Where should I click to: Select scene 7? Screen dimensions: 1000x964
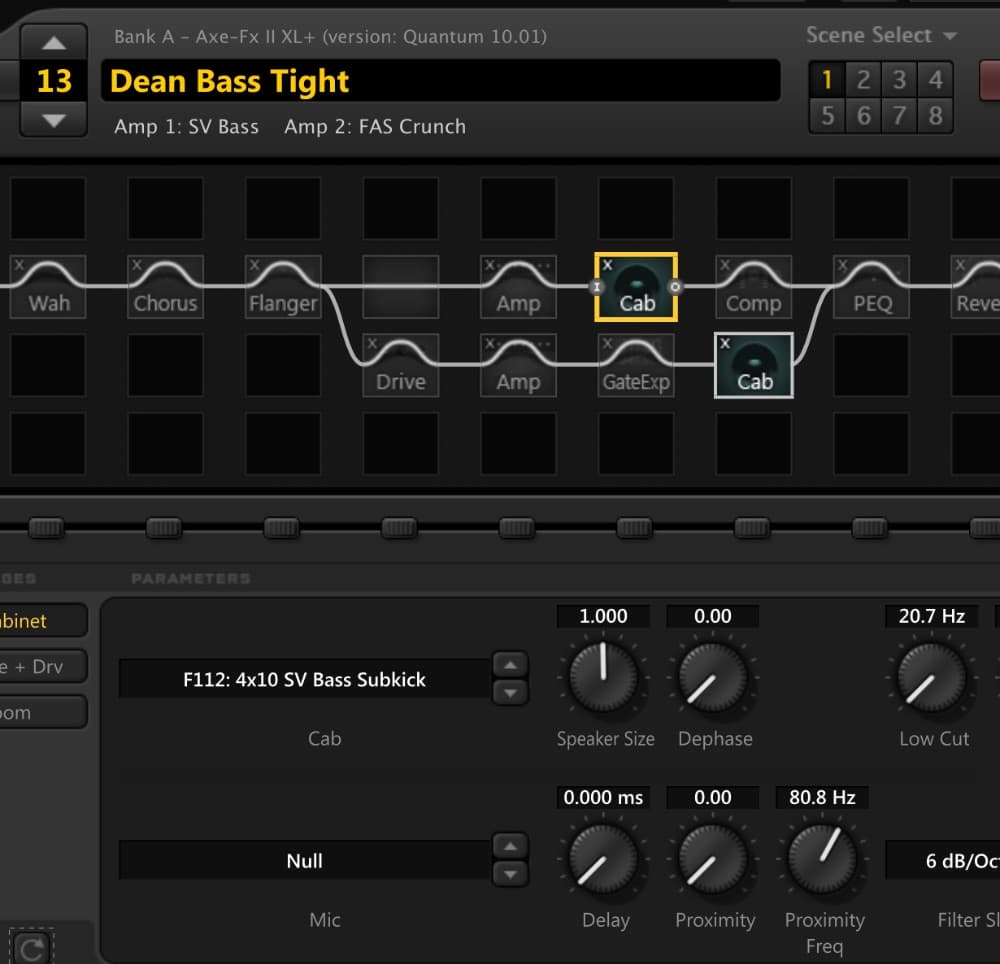(x=899, y=115)
